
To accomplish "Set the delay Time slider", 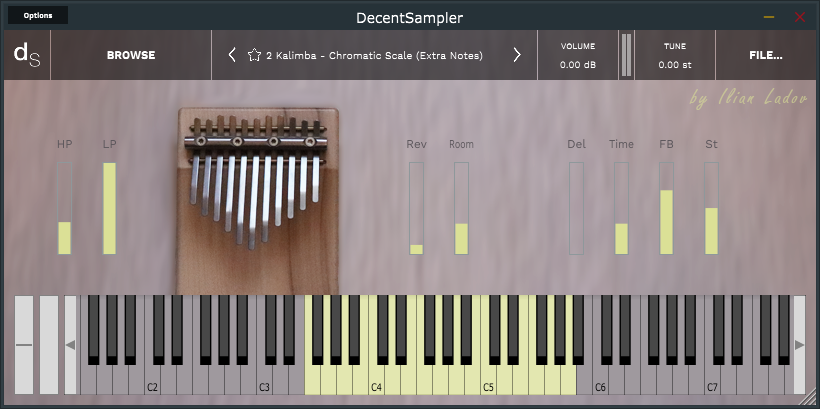I will (x=621, y=208).
